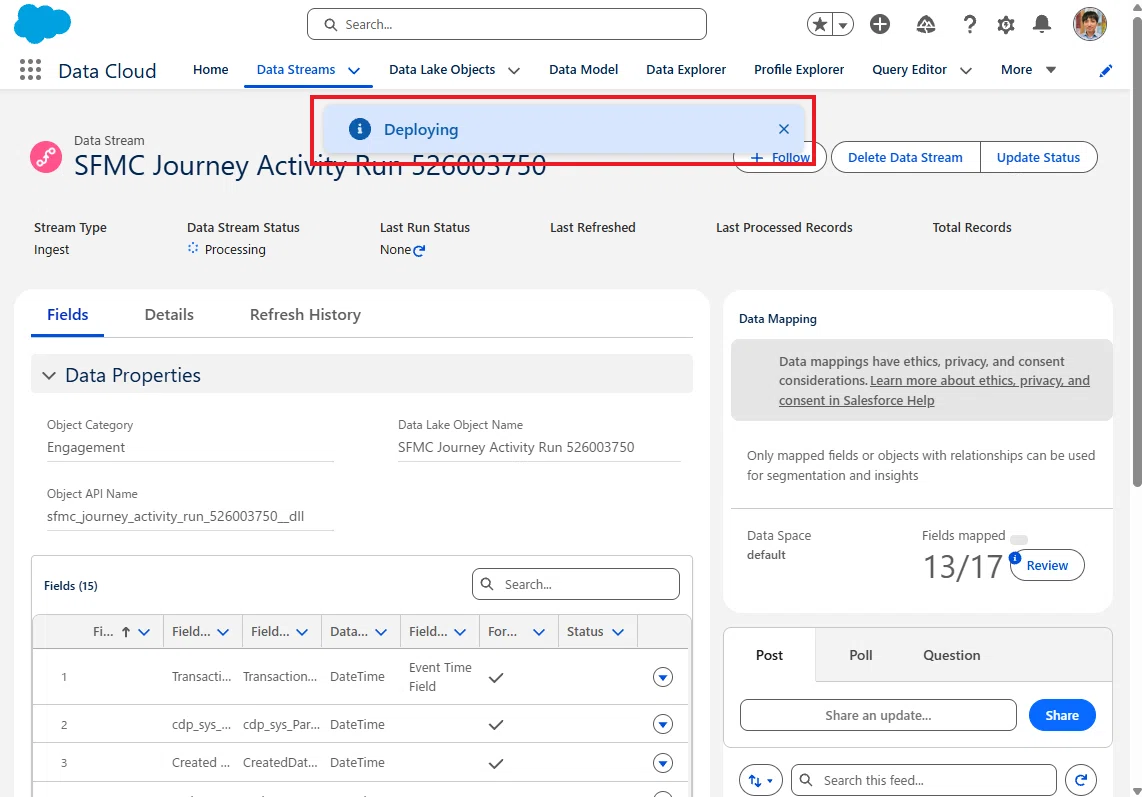Open the Help question mark icon

coord(969,25)
